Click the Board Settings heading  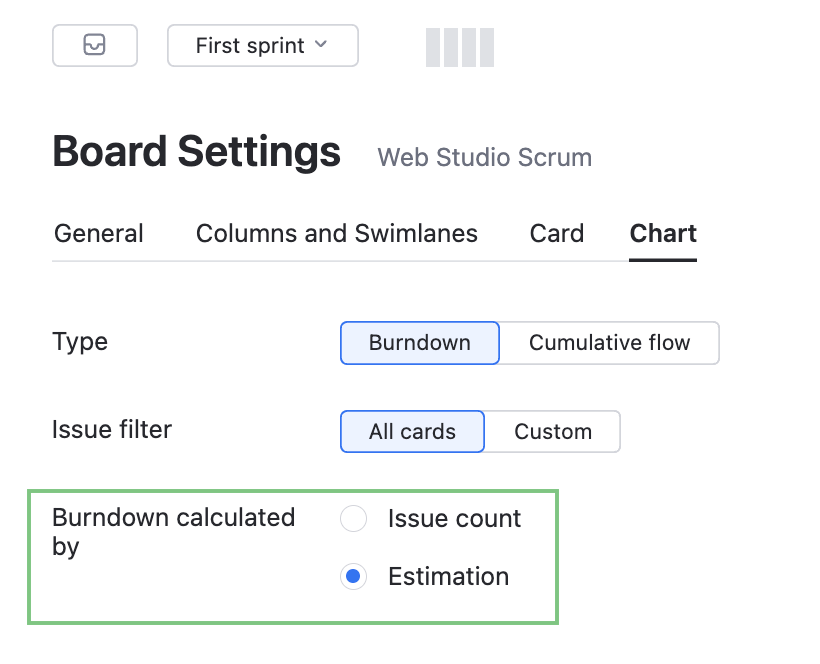[x=197, y=152]
